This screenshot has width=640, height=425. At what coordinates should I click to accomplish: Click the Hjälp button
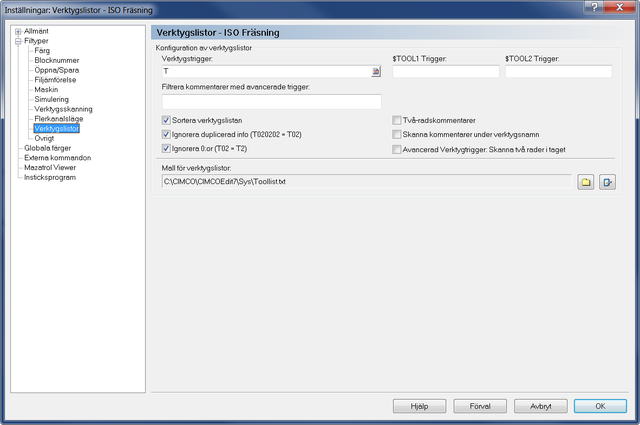[419, 406]
